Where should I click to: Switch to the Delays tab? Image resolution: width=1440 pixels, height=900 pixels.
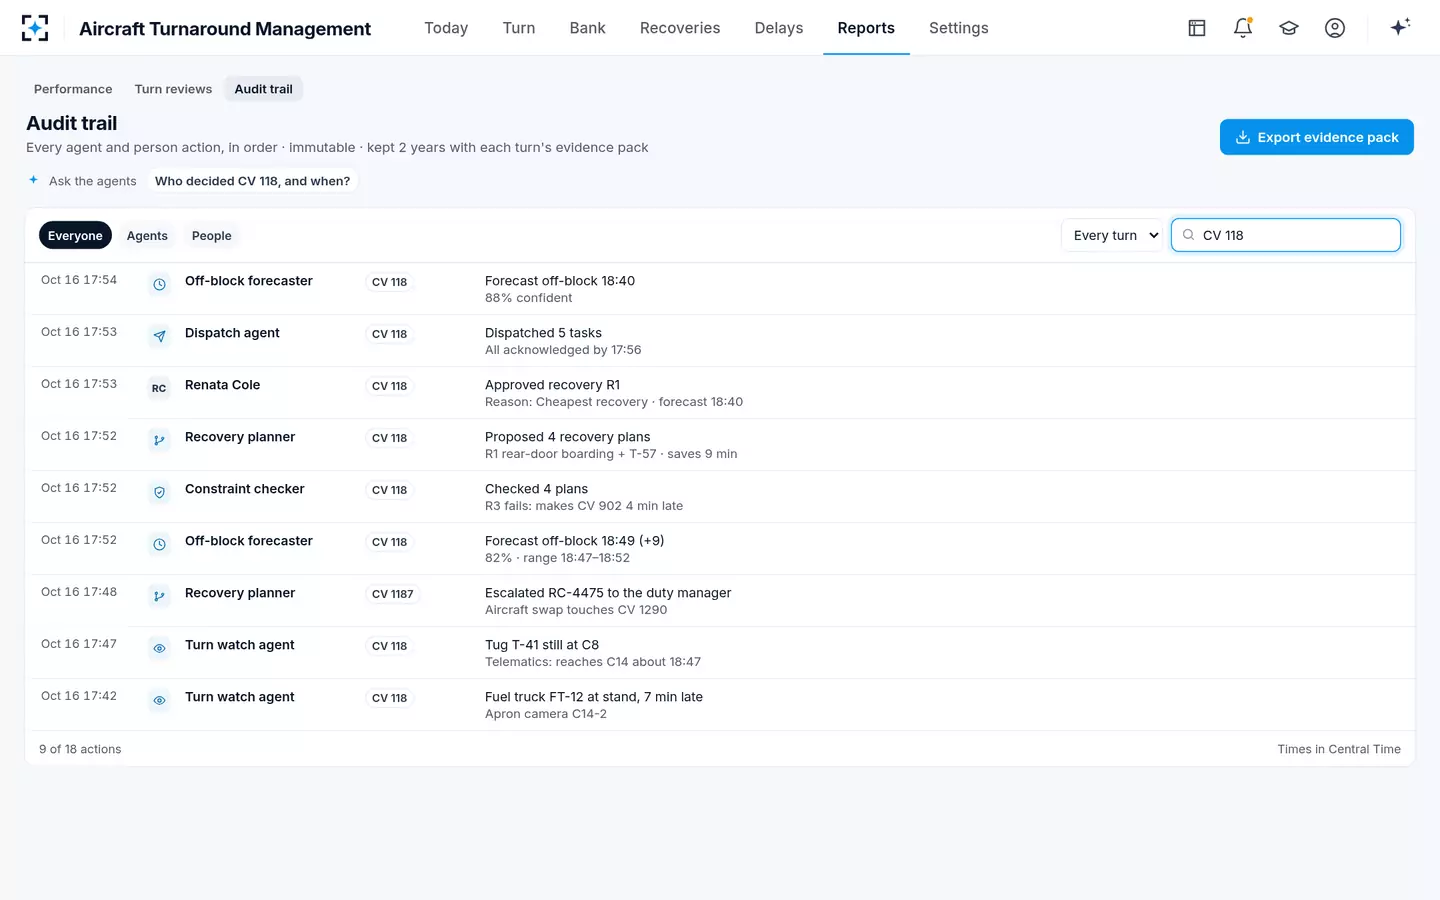click(779, 28)
